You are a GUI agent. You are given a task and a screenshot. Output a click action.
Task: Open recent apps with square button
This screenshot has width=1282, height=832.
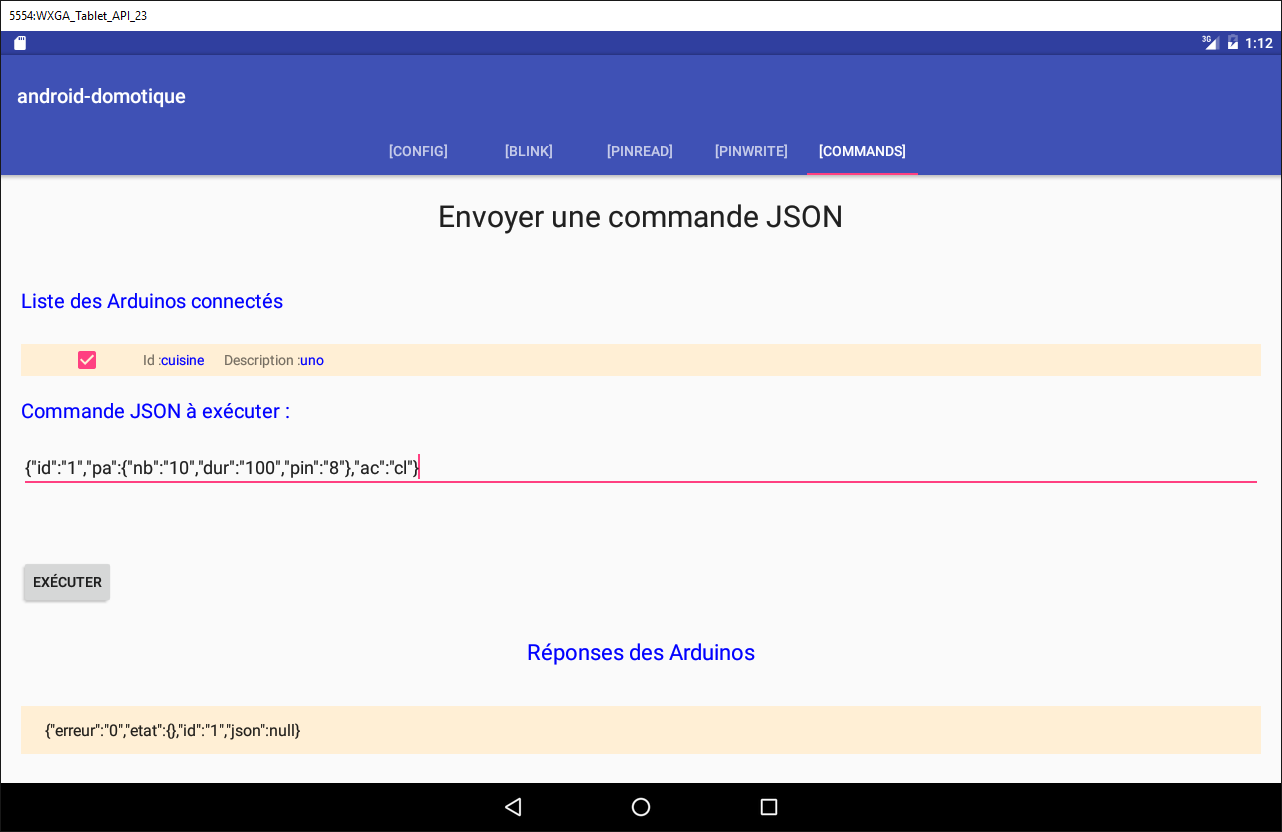(768, 807)
